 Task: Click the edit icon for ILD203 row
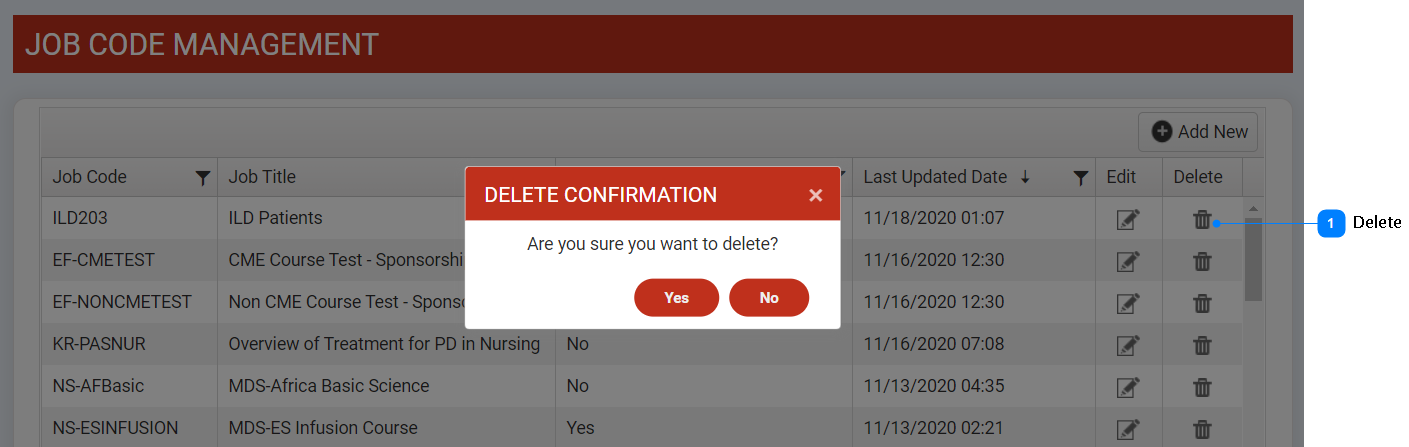[1128, 220]
